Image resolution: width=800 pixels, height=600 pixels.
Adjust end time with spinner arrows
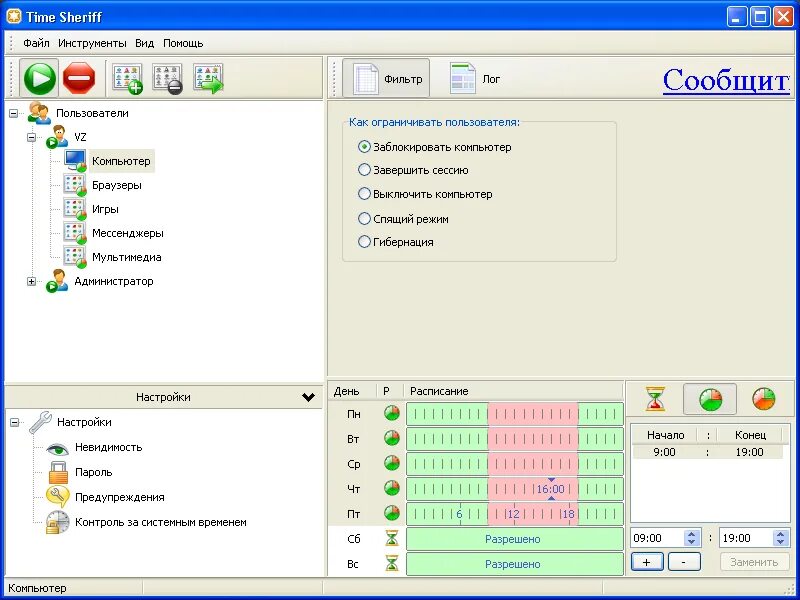click(780, 538)
